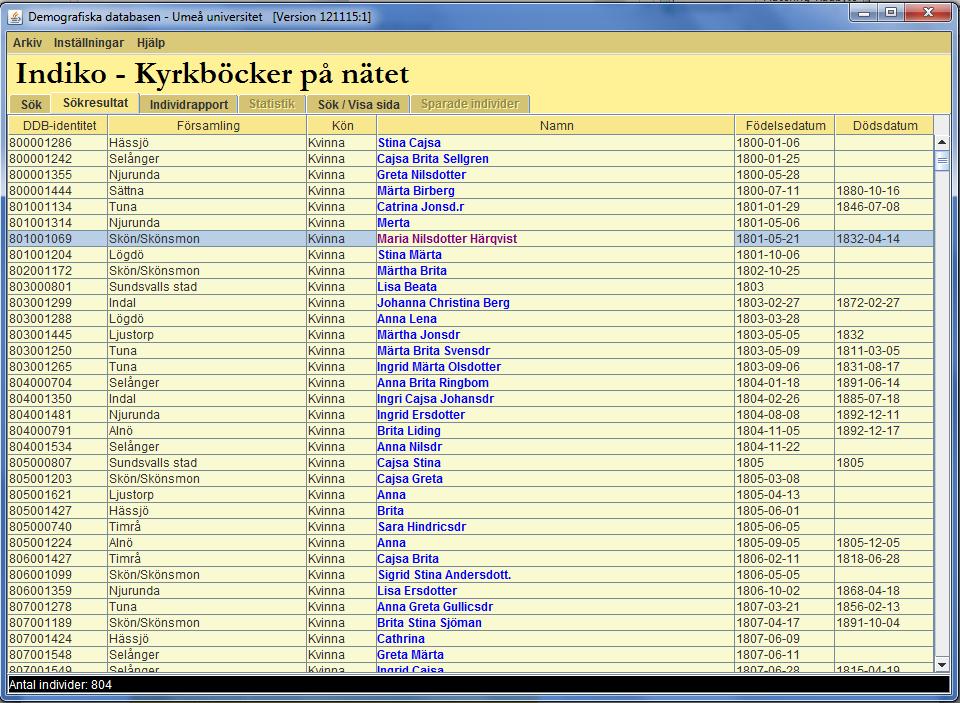Select the Ljustorp cell for 805001621
This screenshot has height=703, width=960.
tap(208, 494)
